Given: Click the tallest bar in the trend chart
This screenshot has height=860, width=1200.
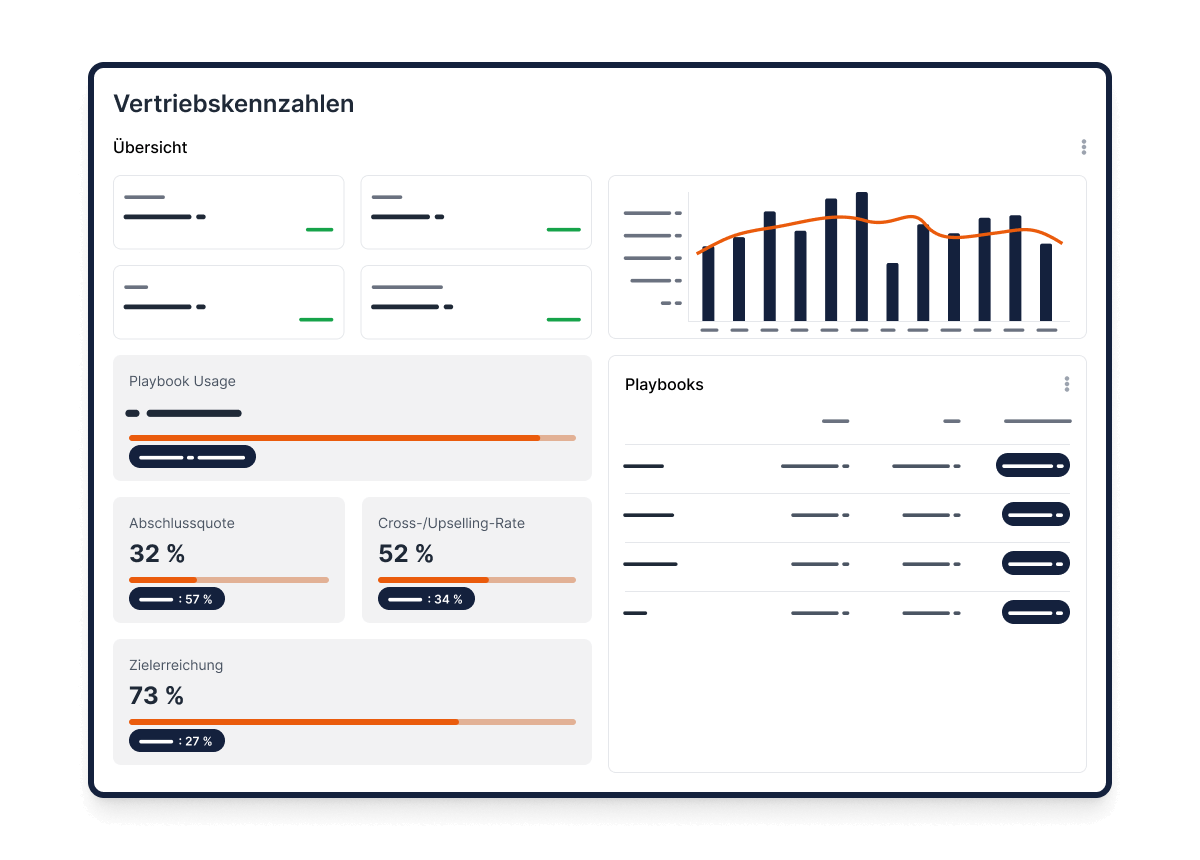Looking at the screenshot, I should (862, 255).
